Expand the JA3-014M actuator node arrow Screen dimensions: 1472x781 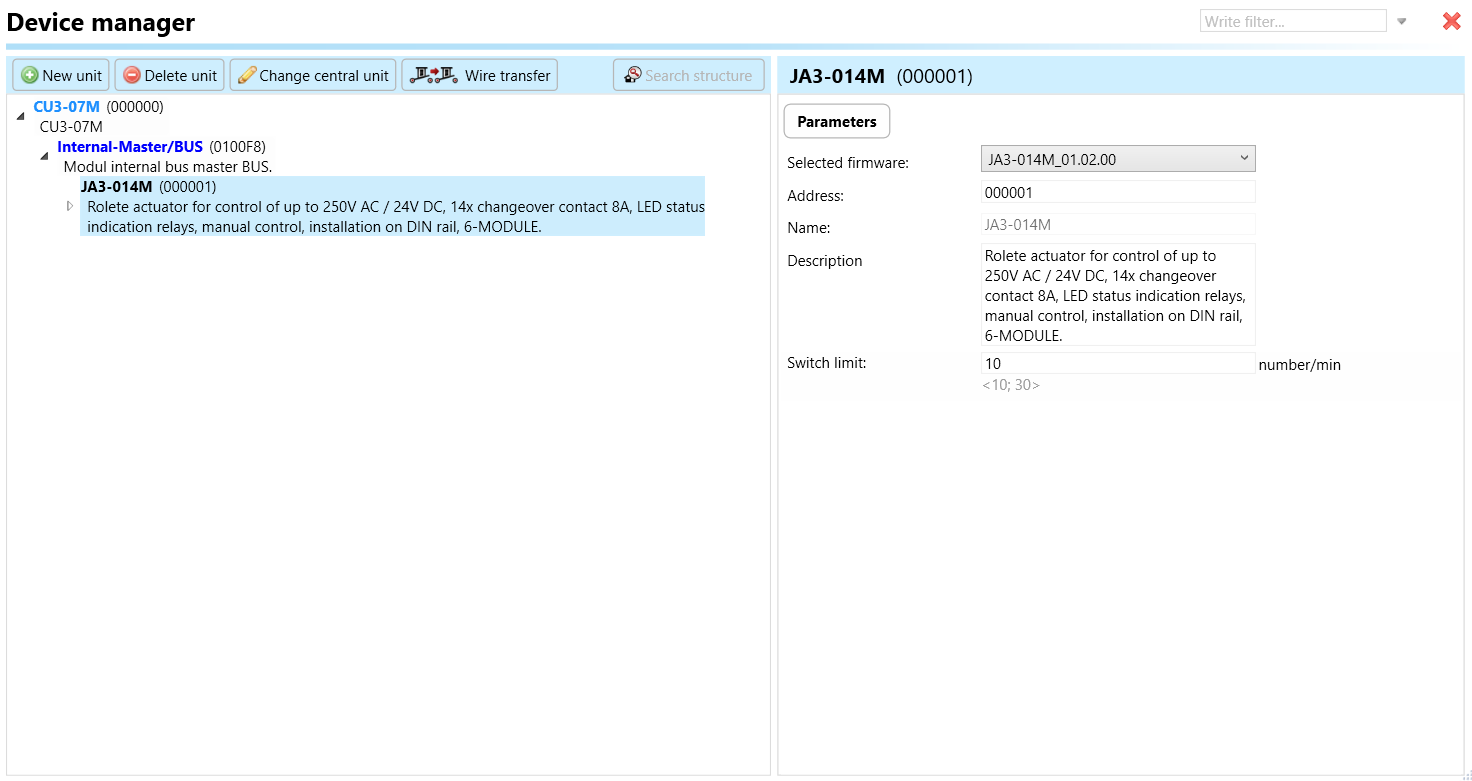click(x=70, y=206)
